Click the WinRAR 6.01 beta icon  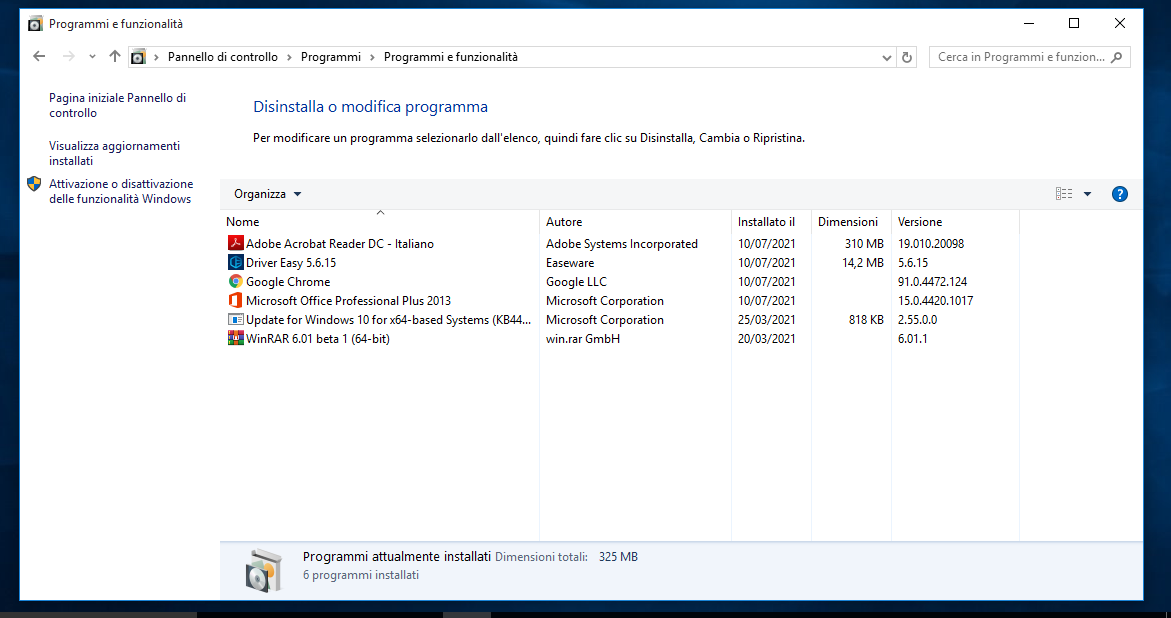[235, 338]
